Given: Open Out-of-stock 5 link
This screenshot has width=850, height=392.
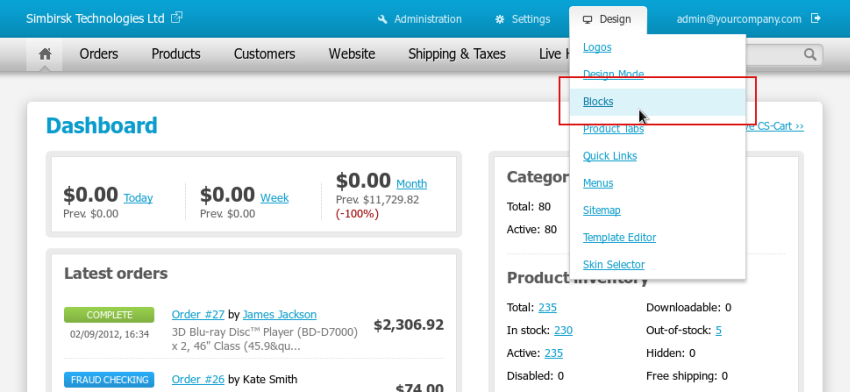Looking at the screenshot, I should pos(718,330).
